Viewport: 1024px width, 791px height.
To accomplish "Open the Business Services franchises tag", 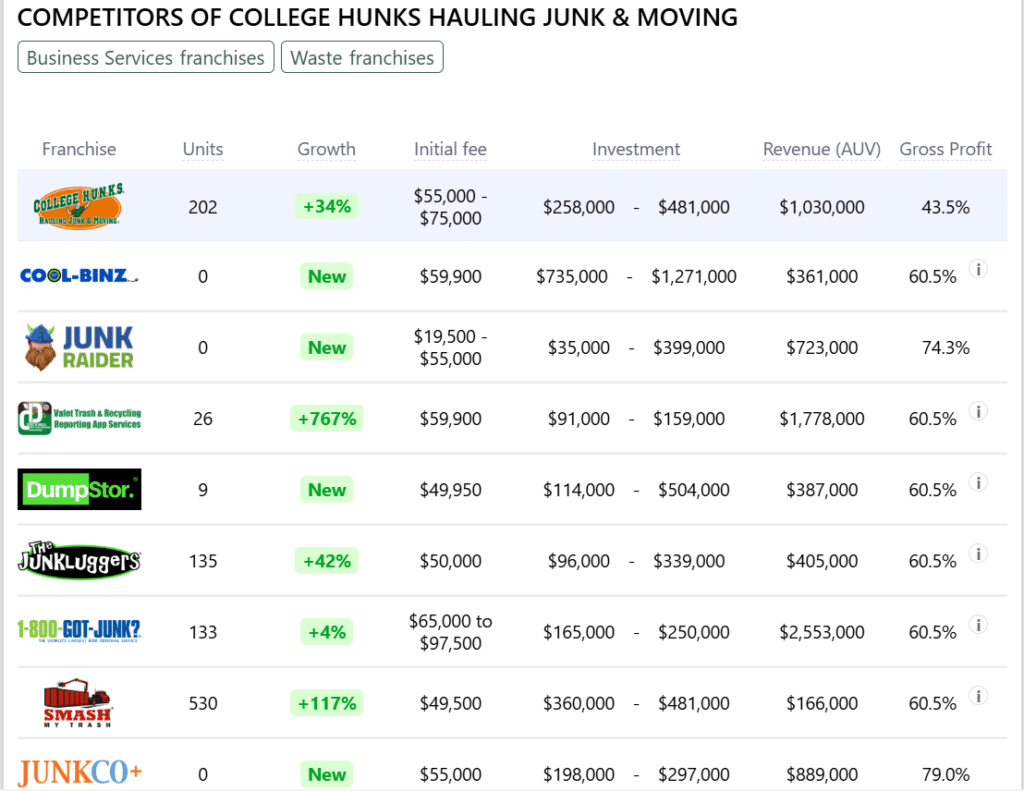I will click(146, 57).
